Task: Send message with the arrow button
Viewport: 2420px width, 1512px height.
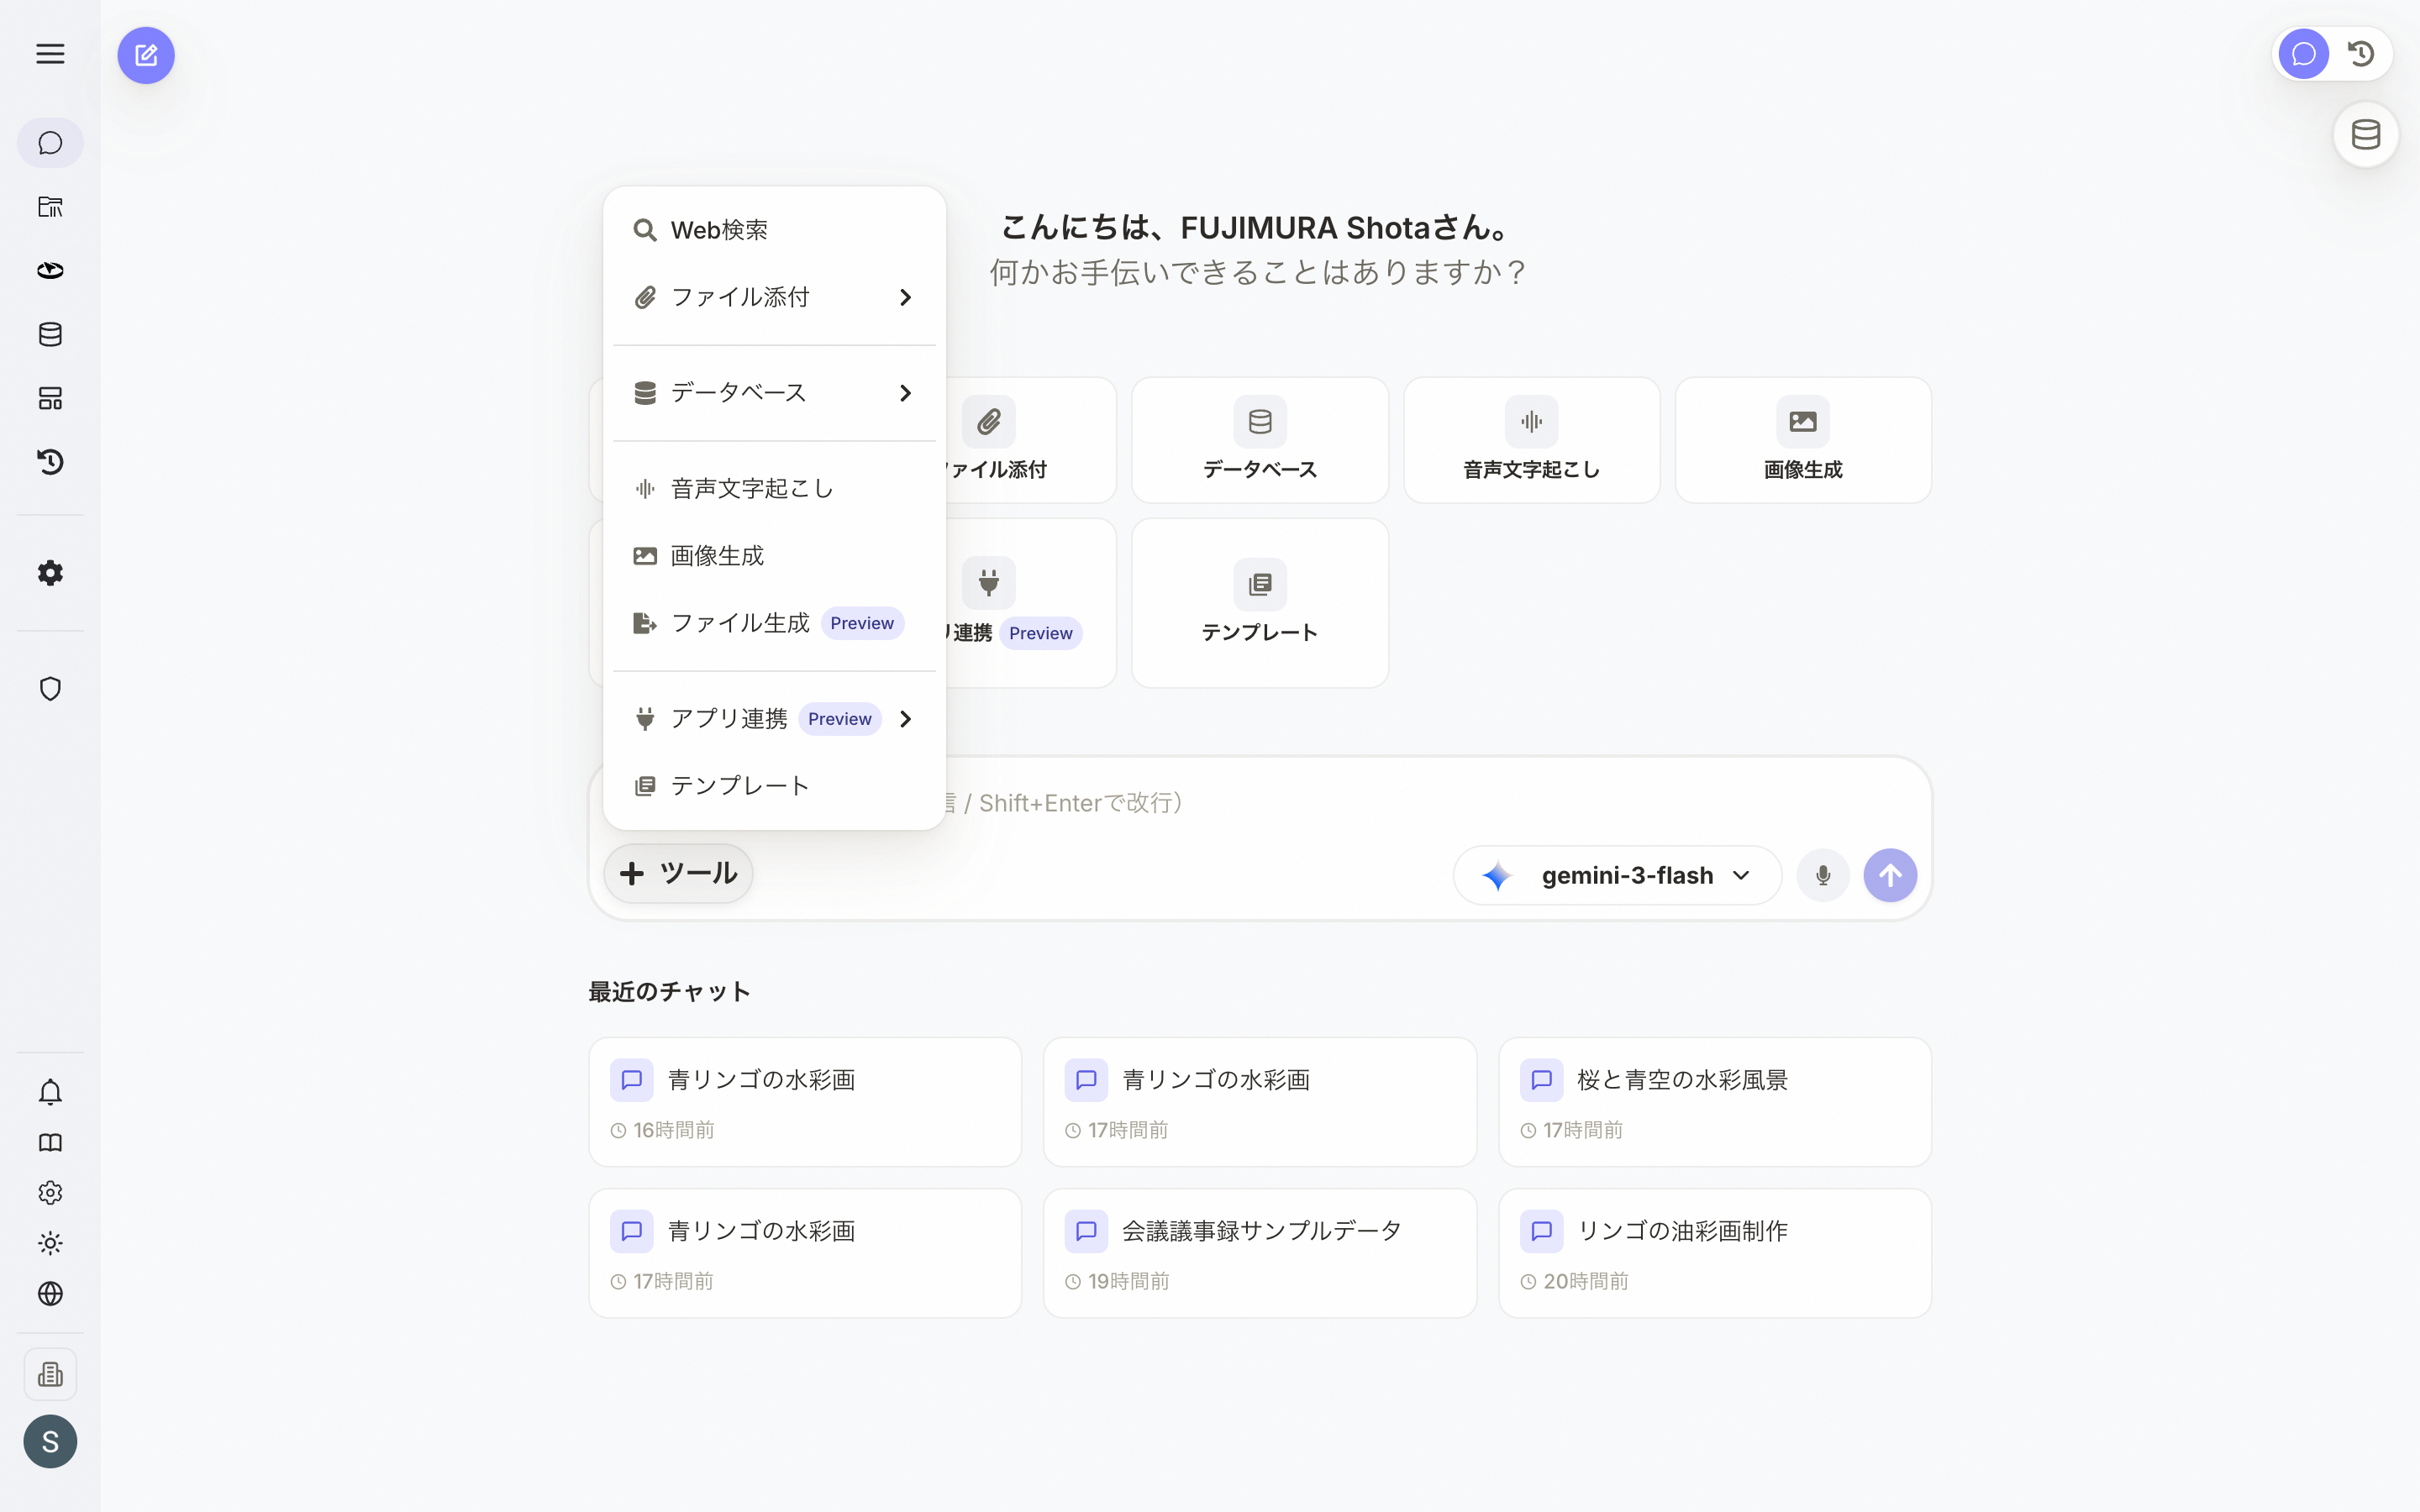Action: click(1890, 876)
